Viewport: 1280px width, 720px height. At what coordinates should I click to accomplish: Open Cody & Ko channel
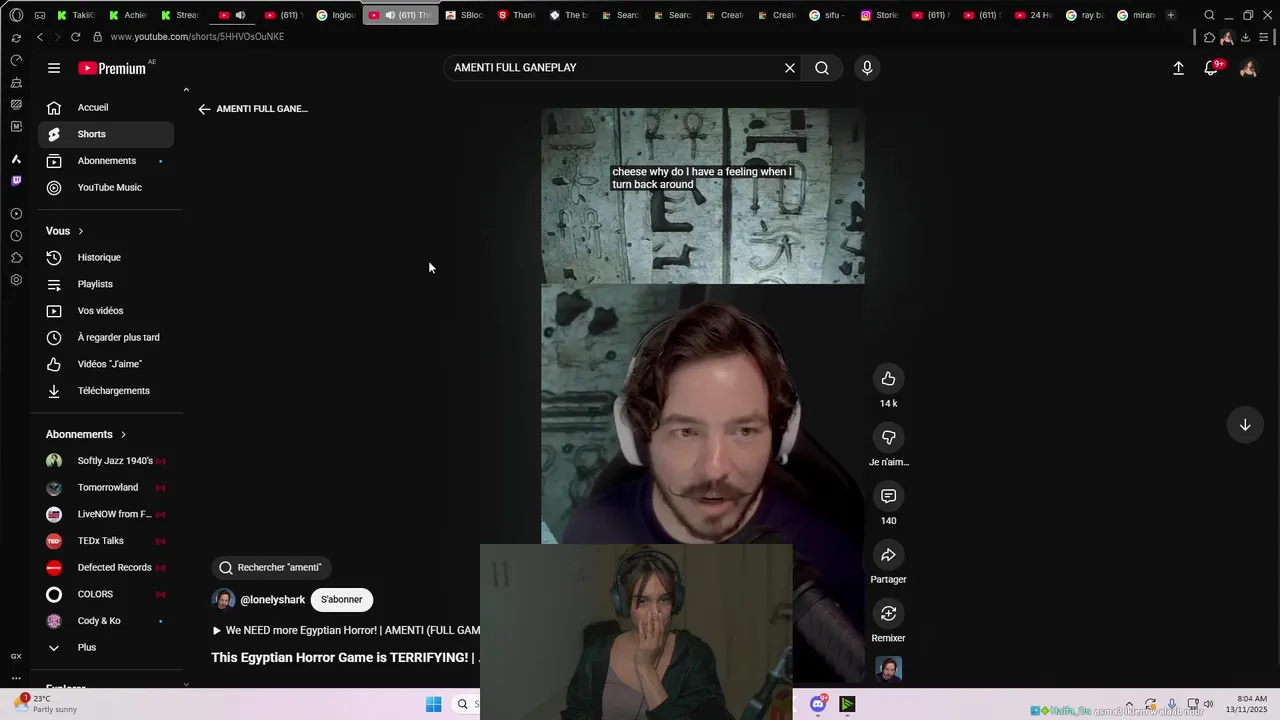[106, 621]
